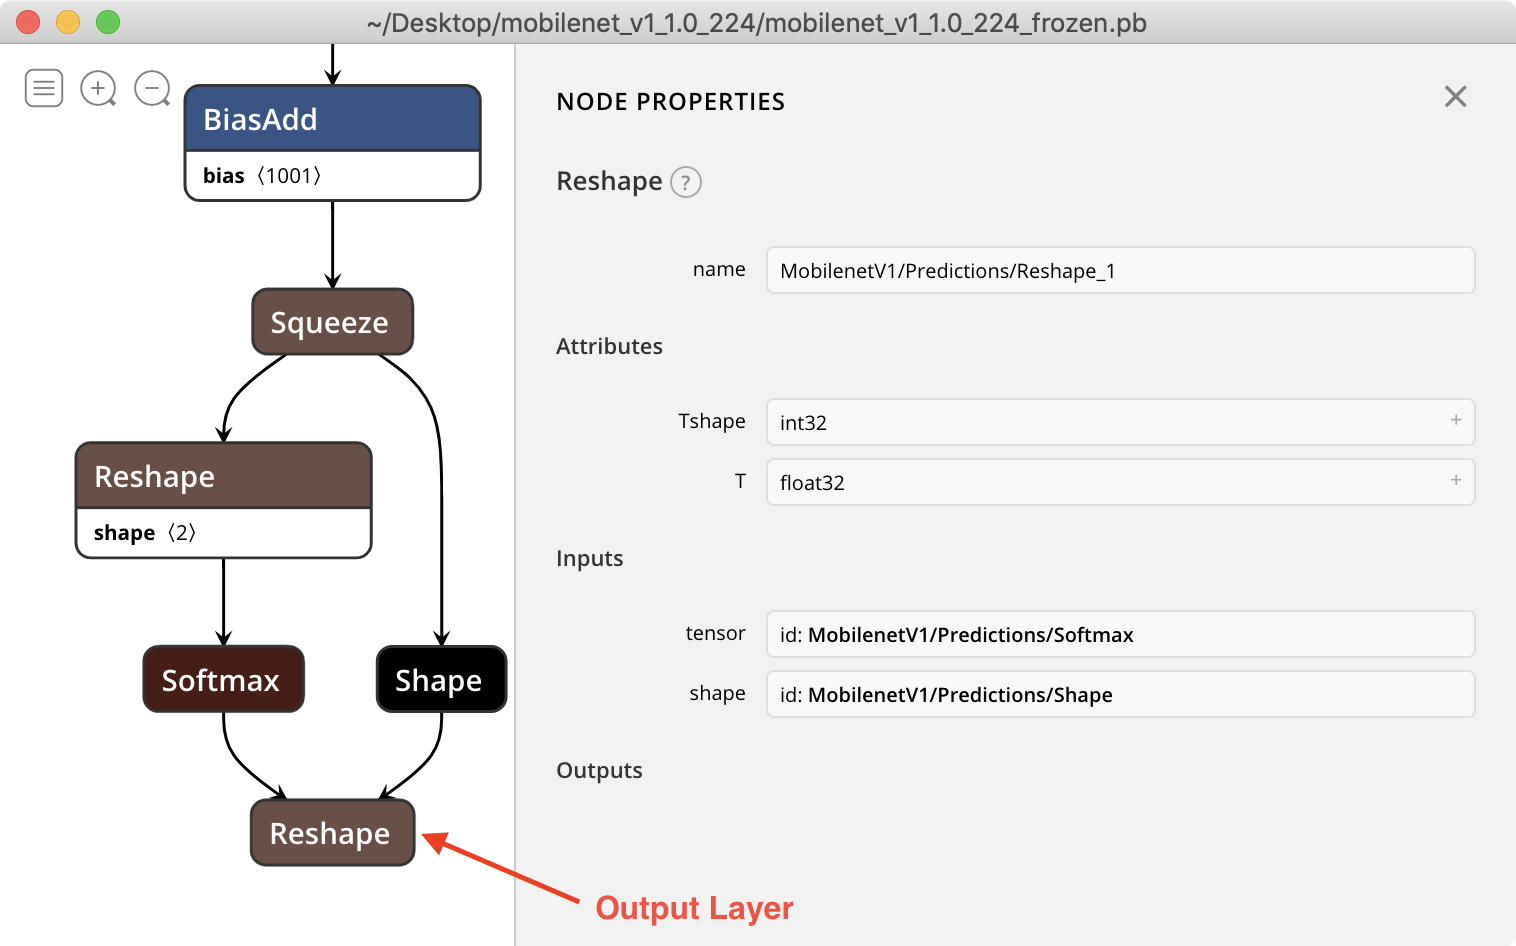Select the bottom Reshape output node
The height and width of the screenshot is (946, 1516).
tap(332, 832)
